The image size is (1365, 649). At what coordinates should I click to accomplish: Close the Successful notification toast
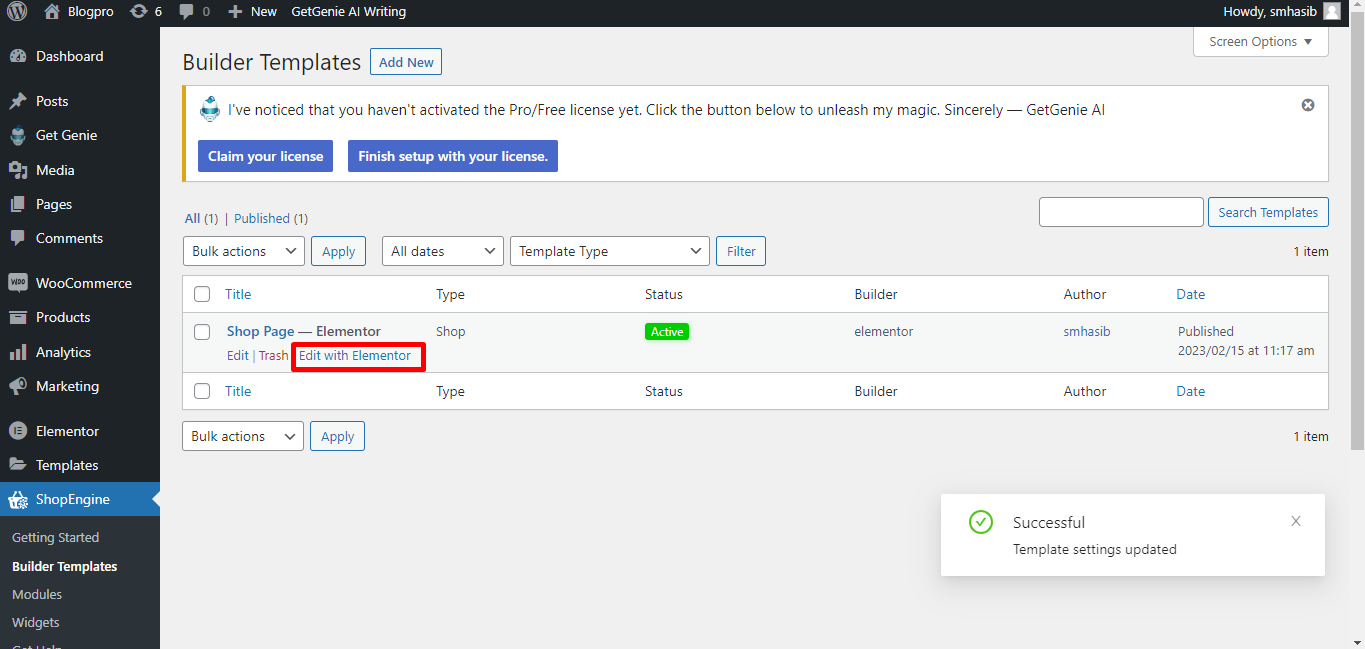pos(1296,521)
